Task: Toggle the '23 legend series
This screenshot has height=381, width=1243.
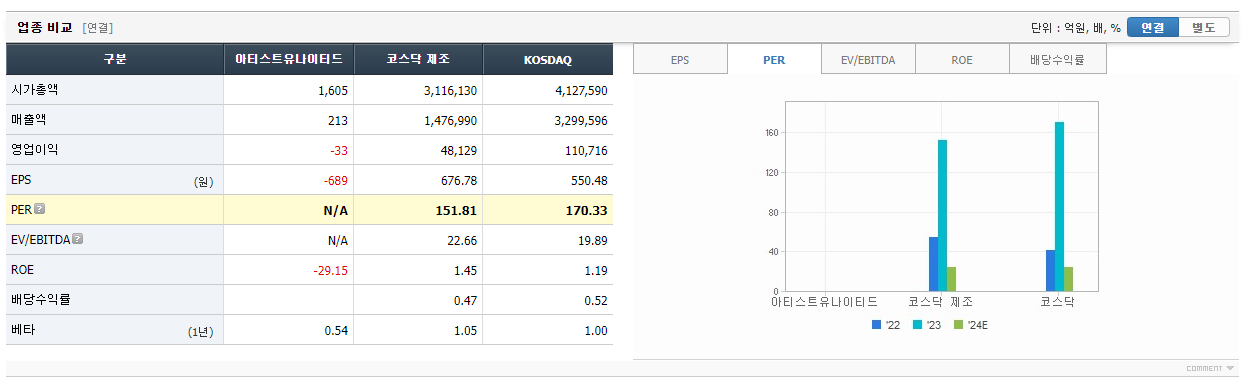Action: point(928,325)
